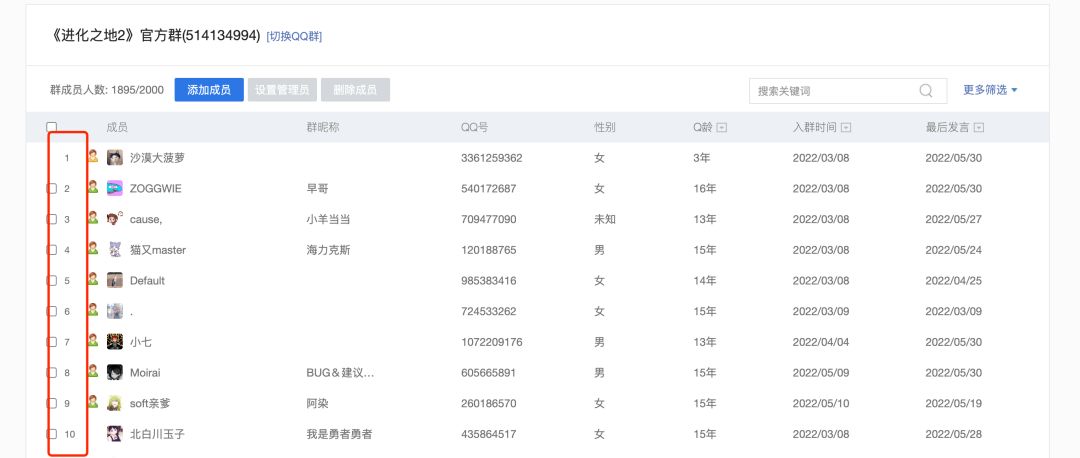Click the 设置管理员 button
Screen dimensions: 1080x458
[282, 90]
